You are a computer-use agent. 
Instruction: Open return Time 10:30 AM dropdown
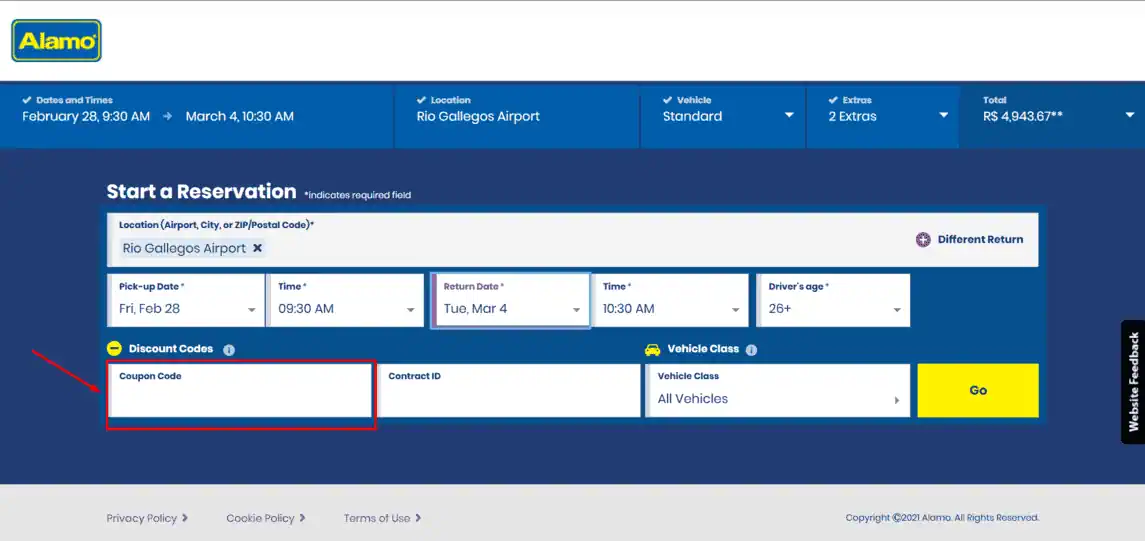click(x=670, y=300)
